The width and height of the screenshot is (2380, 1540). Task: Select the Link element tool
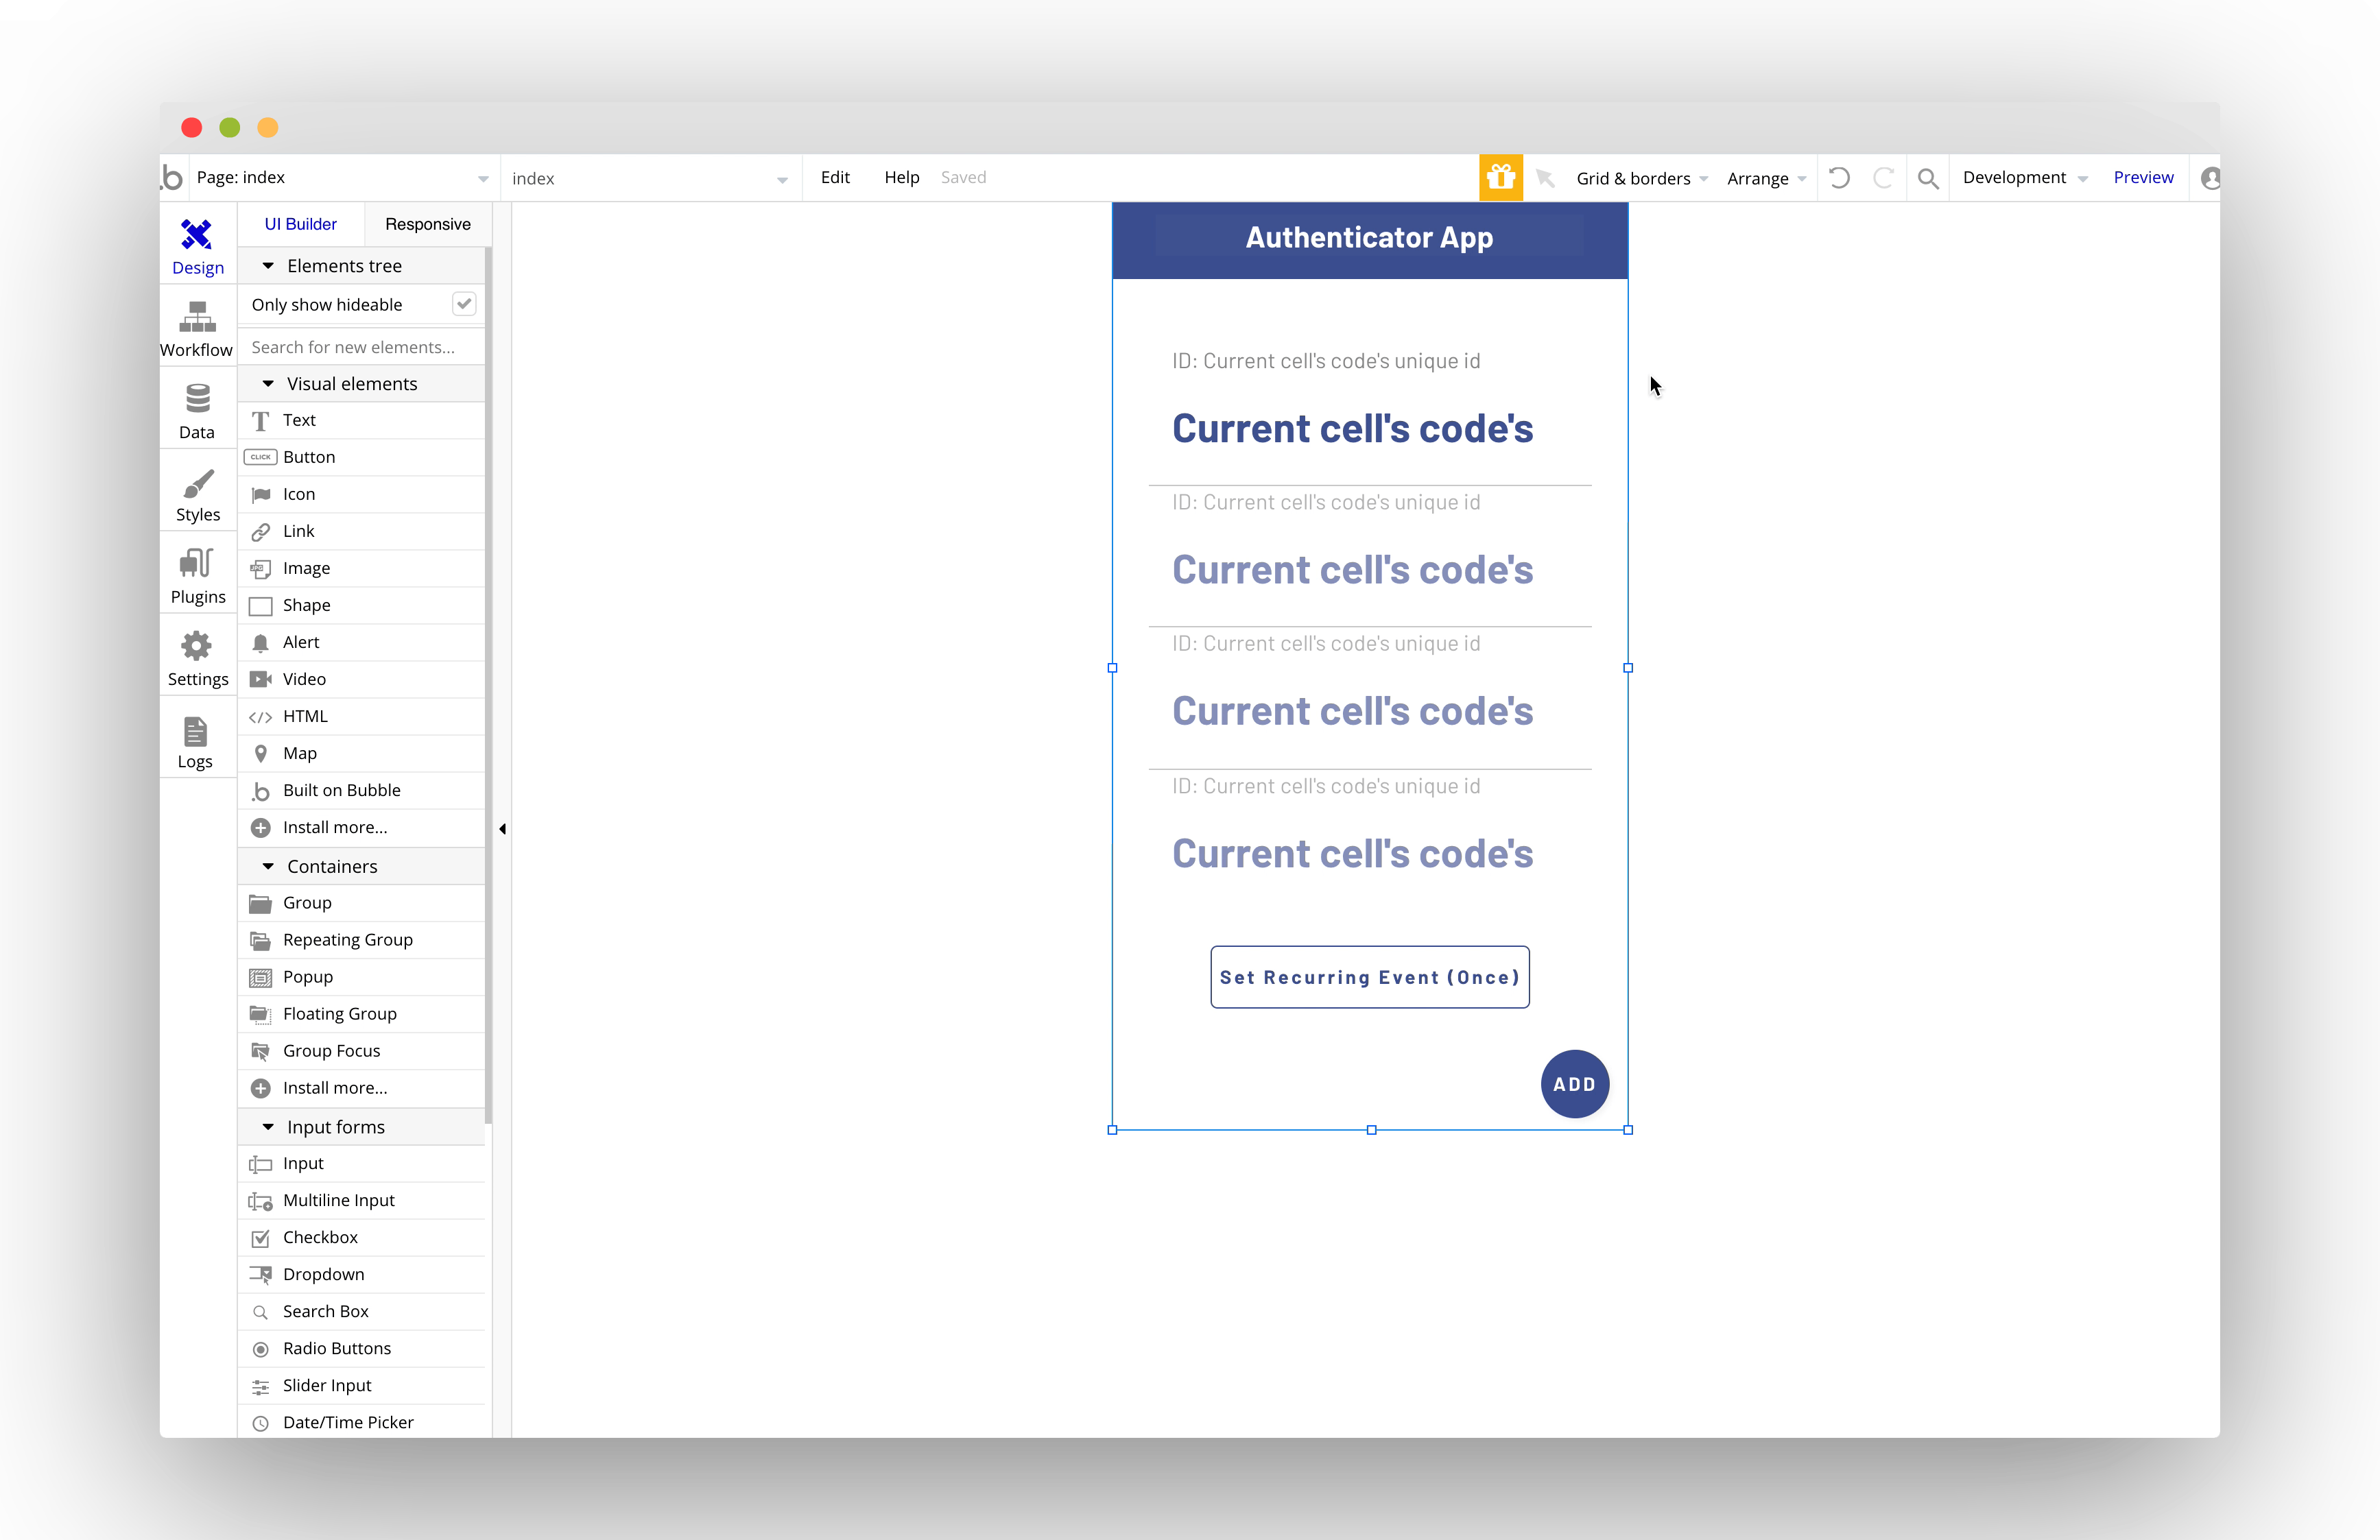(x=361, y=531)
